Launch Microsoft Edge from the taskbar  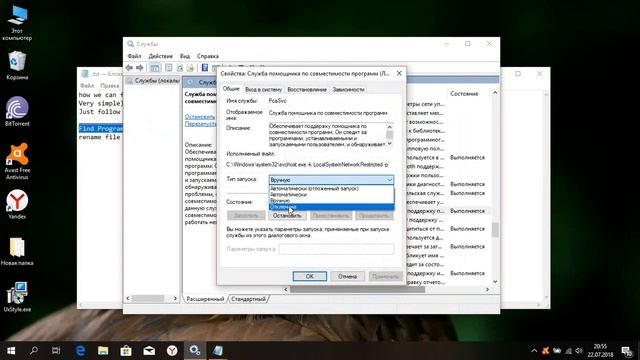tap(80, 351)
